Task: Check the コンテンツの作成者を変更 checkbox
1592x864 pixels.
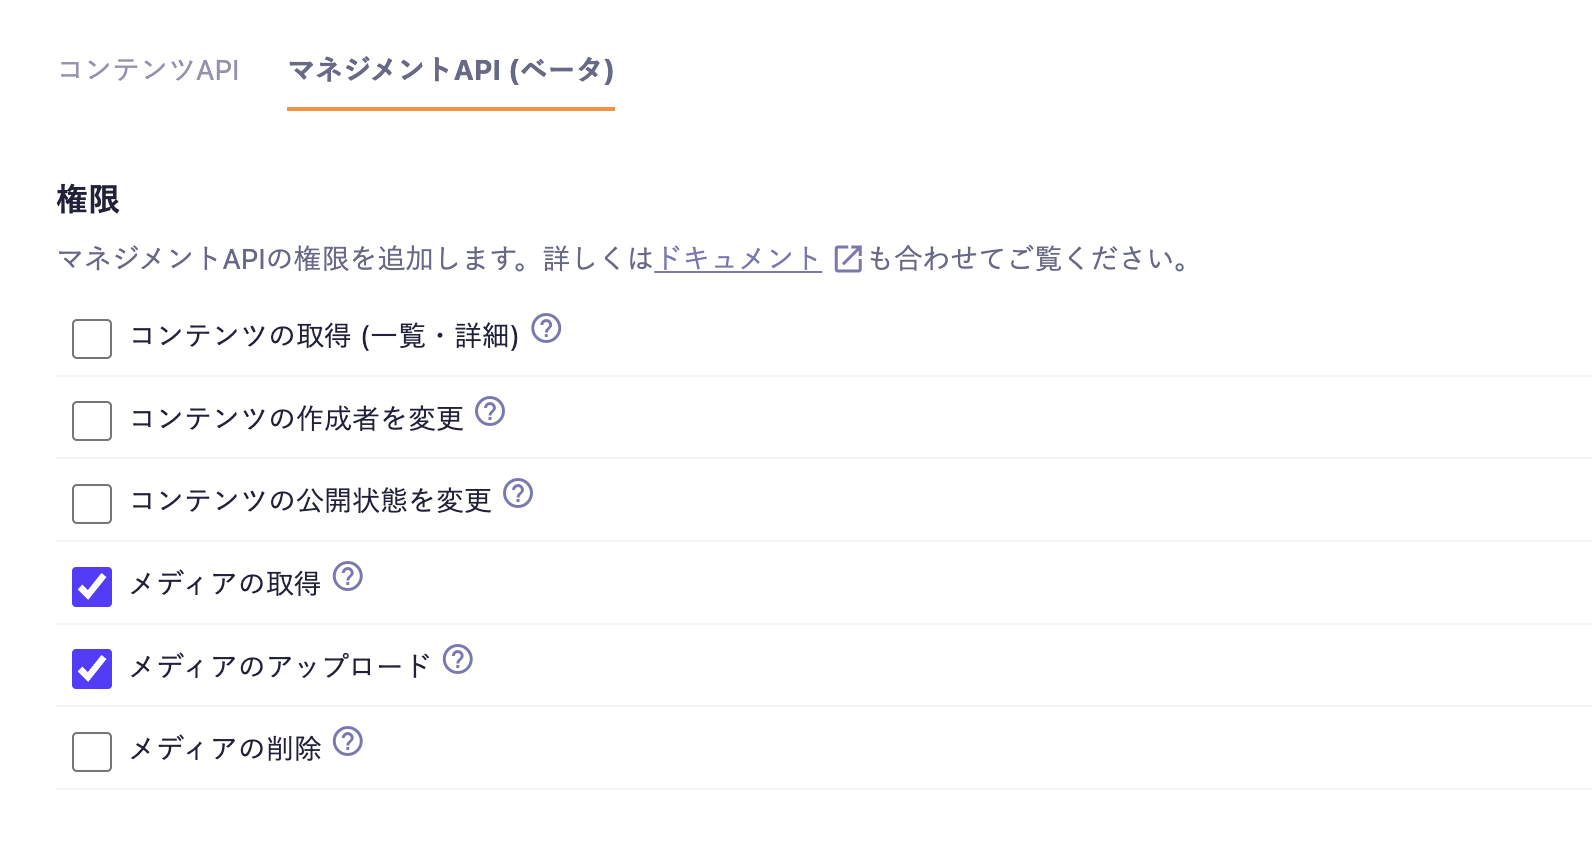Action: pyautogui.click(x=92, y=421)
